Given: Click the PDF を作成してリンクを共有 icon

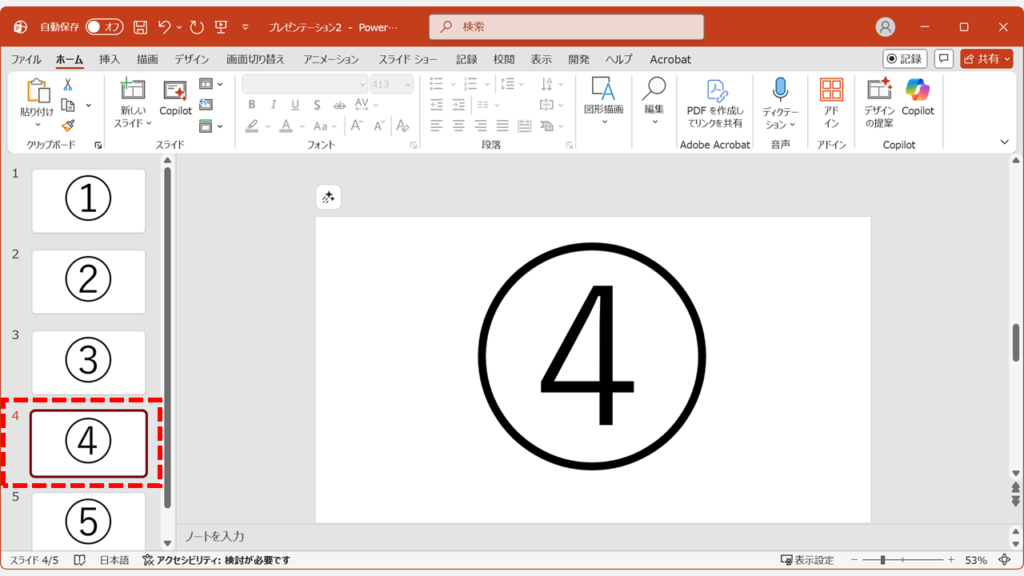Looking at the screenshot, I should point(715,90).
